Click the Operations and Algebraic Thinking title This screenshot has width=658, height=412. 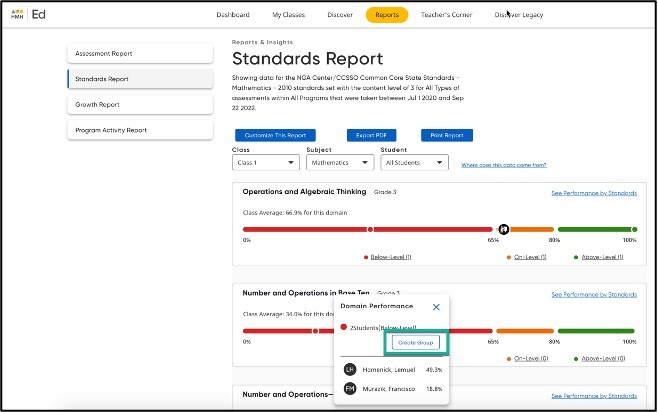[x=304, y=192]
